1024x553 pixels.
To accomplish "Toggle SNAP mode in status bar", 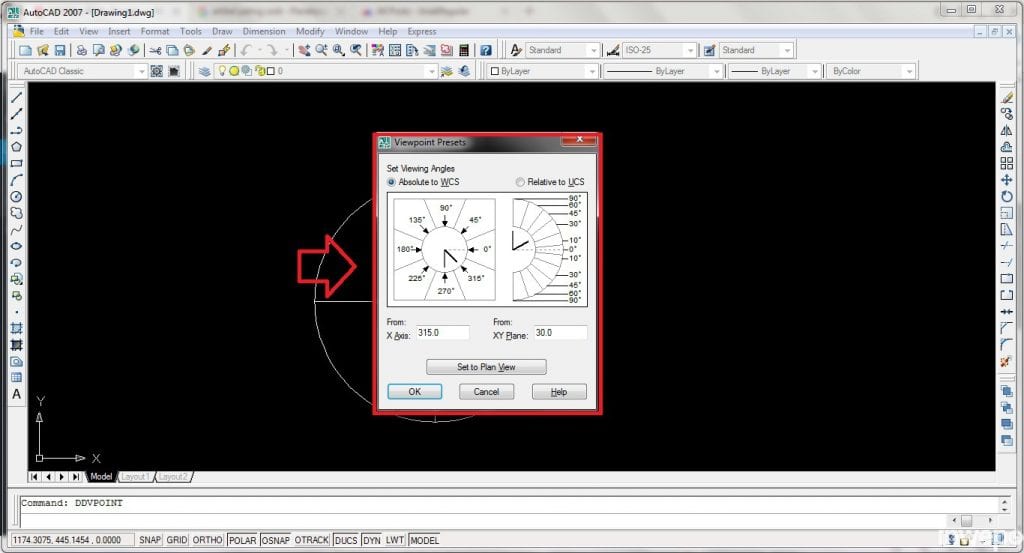I will 150,540.
